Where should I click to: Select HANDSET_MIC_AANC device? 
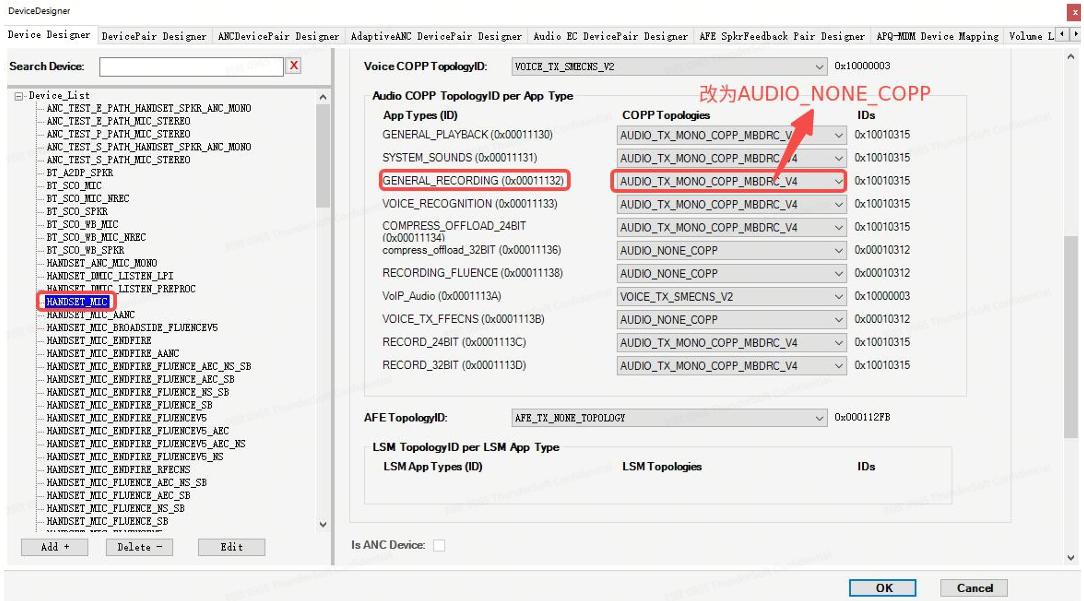coord(91,315)
